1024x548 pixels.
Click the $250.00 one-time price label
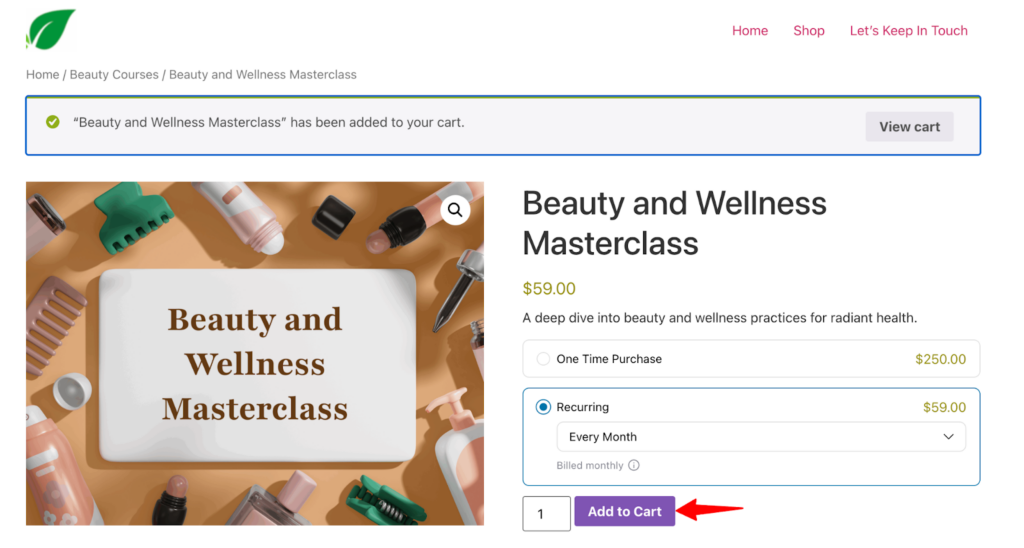point(940,359)
